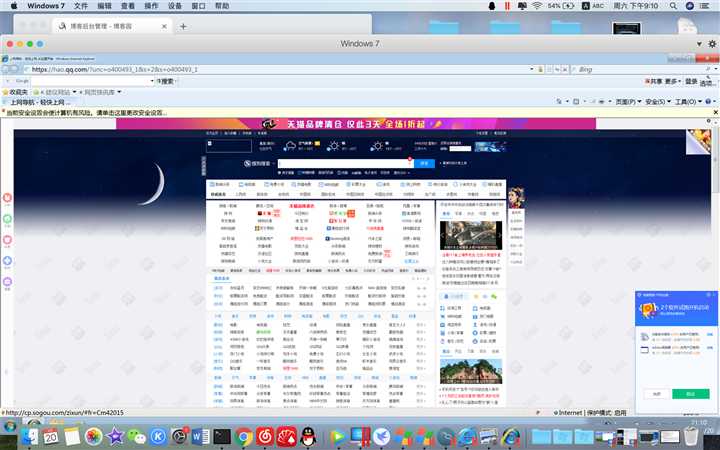
Task: Open the Wi-Fi status menu
Action: click(537, 6)
